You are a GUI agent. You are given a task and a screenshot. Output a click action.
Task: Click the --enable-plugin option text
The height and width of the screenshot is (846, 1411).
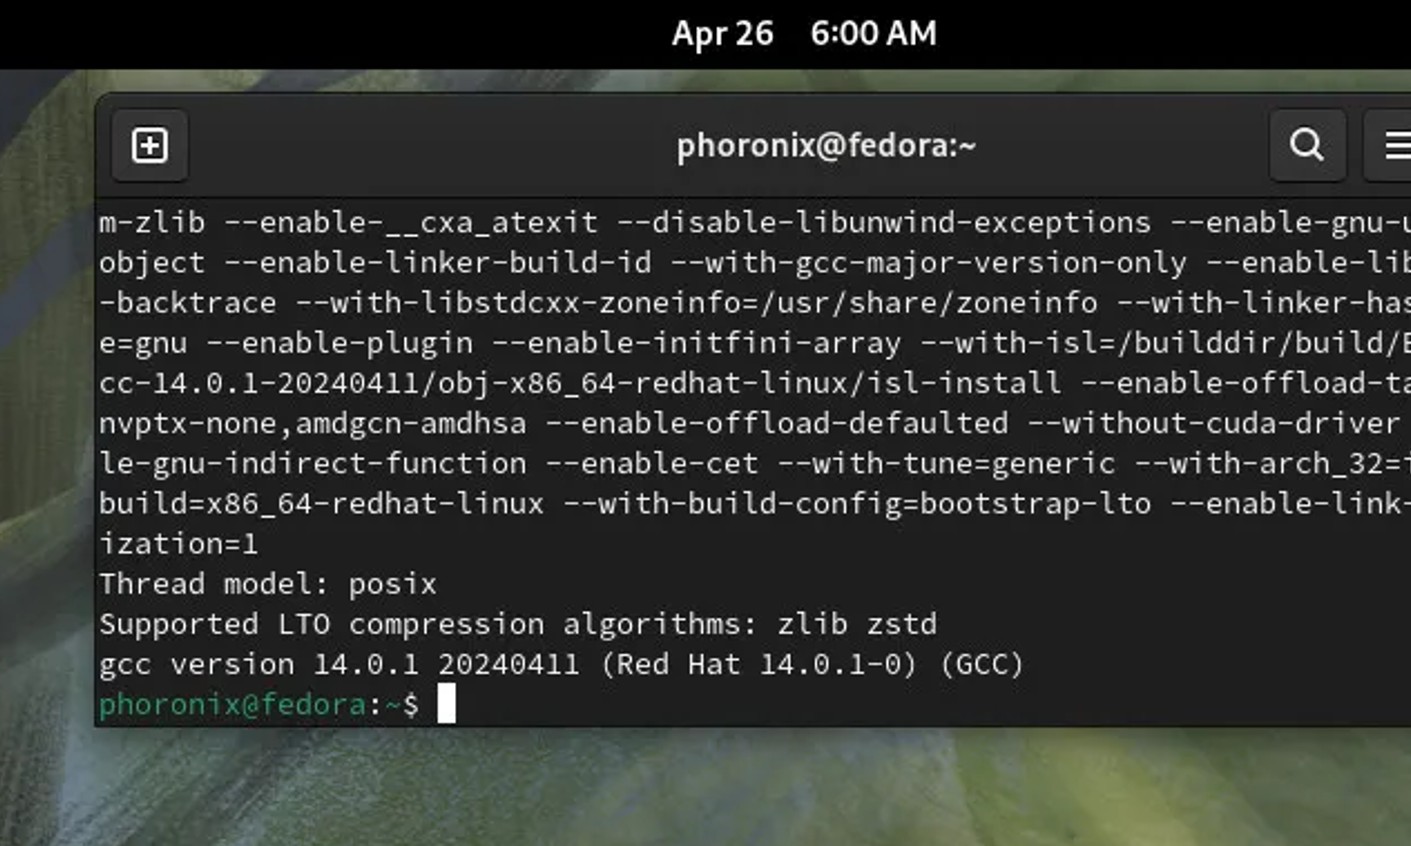pyautogui.click(x=339, y=343)
